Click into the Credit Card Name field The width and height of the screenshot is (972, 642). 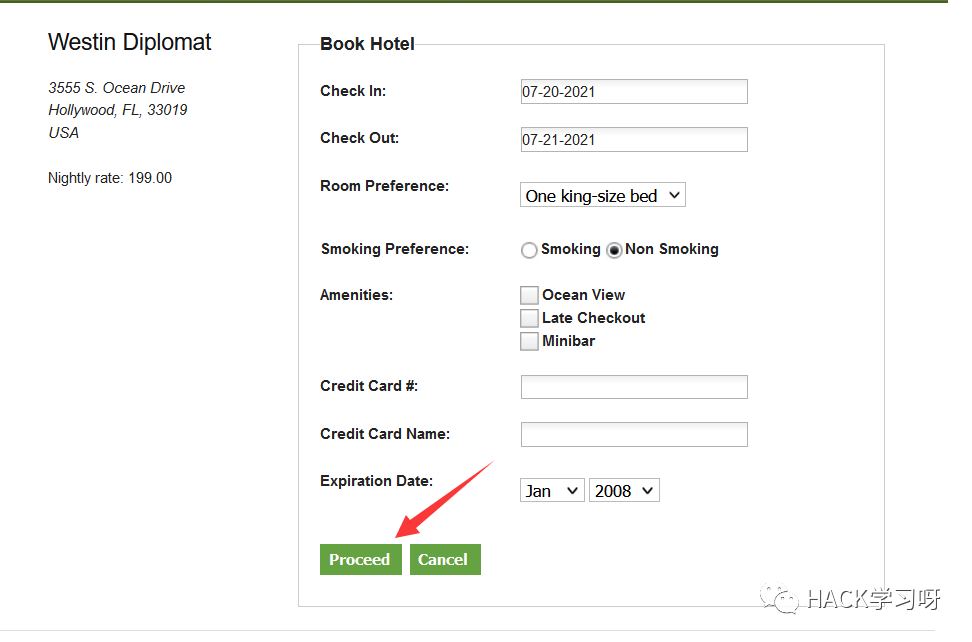[634, 434]
